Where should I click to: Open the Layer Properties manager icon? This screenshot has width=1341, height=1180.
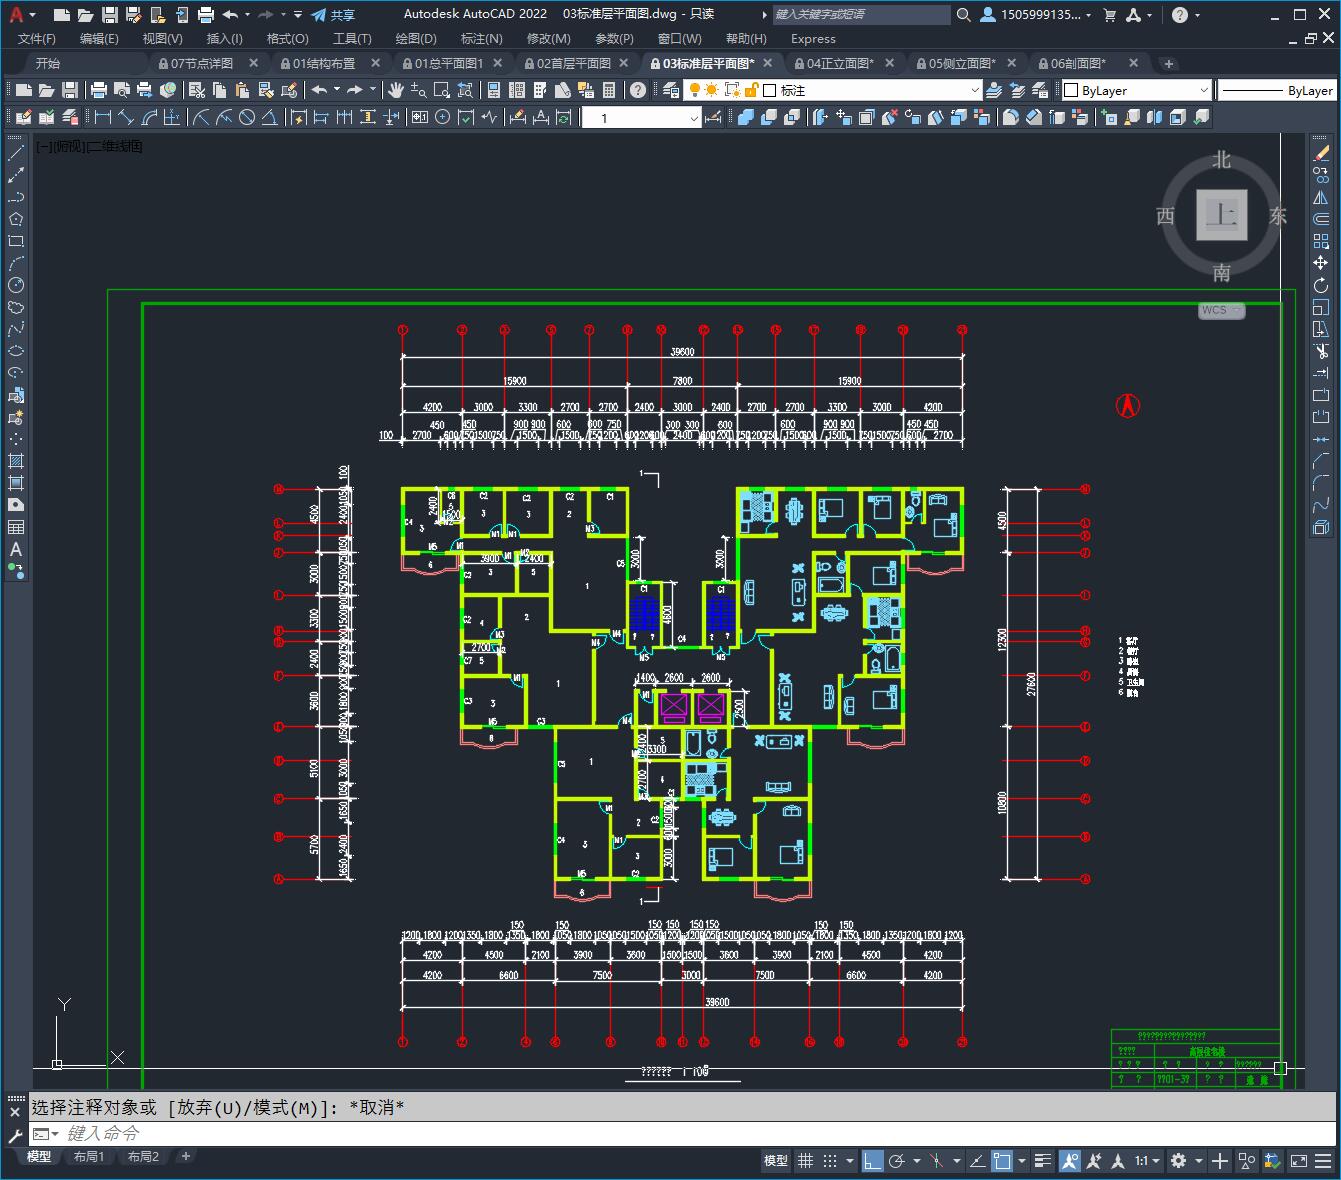point(671,90)
